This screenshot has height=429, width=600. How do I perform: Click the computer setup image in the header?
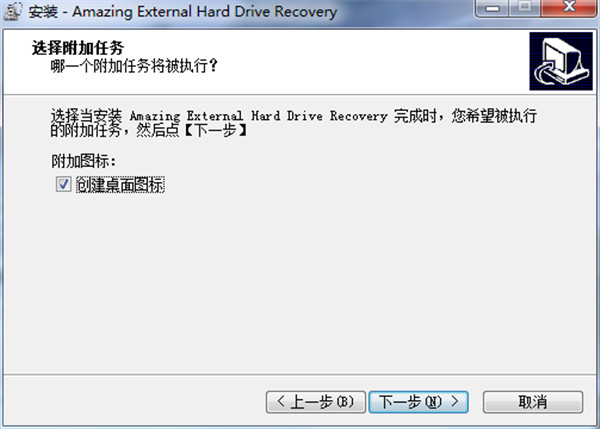point(561,61)
